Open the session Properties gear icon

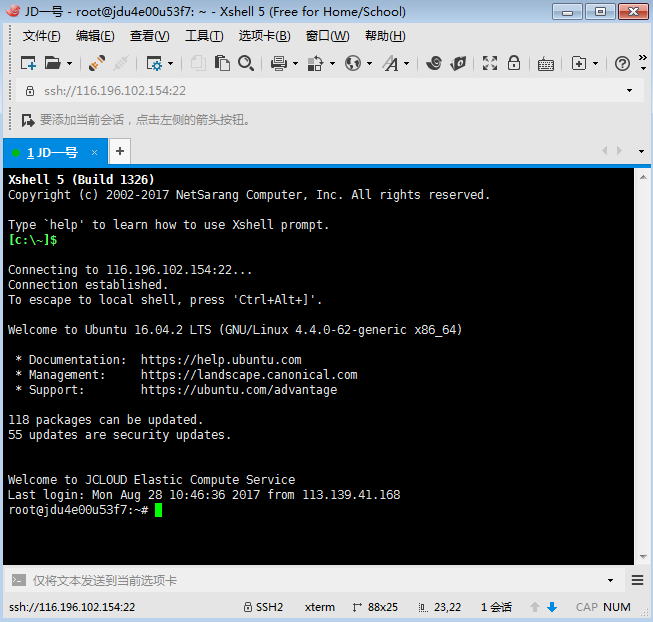pyautogui.click(x=154, y=64)
